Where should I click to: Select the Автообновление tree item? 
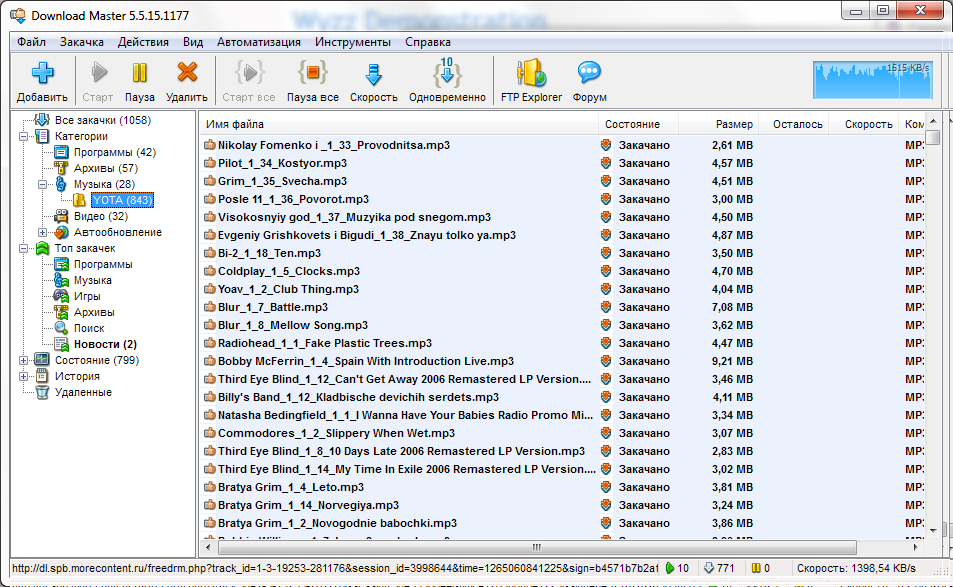[118, 232]
